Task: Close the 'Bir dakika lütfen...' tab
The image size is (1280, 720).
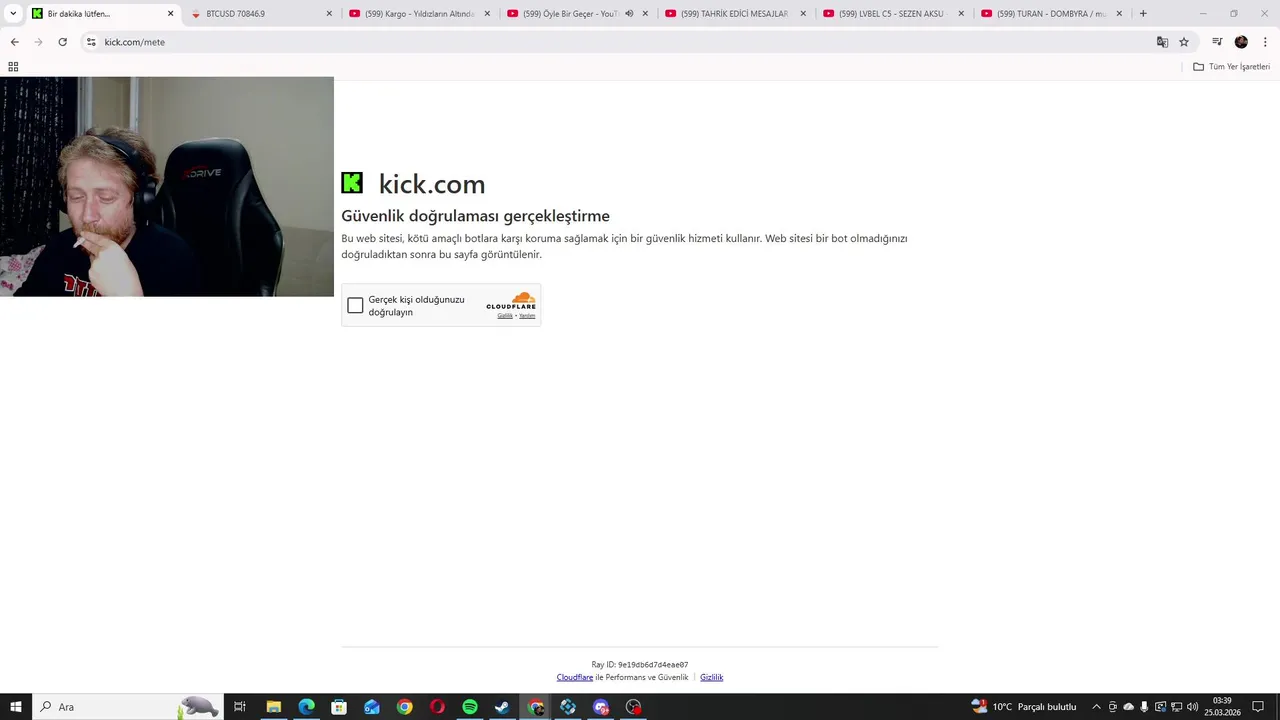Action: click(x=170, y=14)
